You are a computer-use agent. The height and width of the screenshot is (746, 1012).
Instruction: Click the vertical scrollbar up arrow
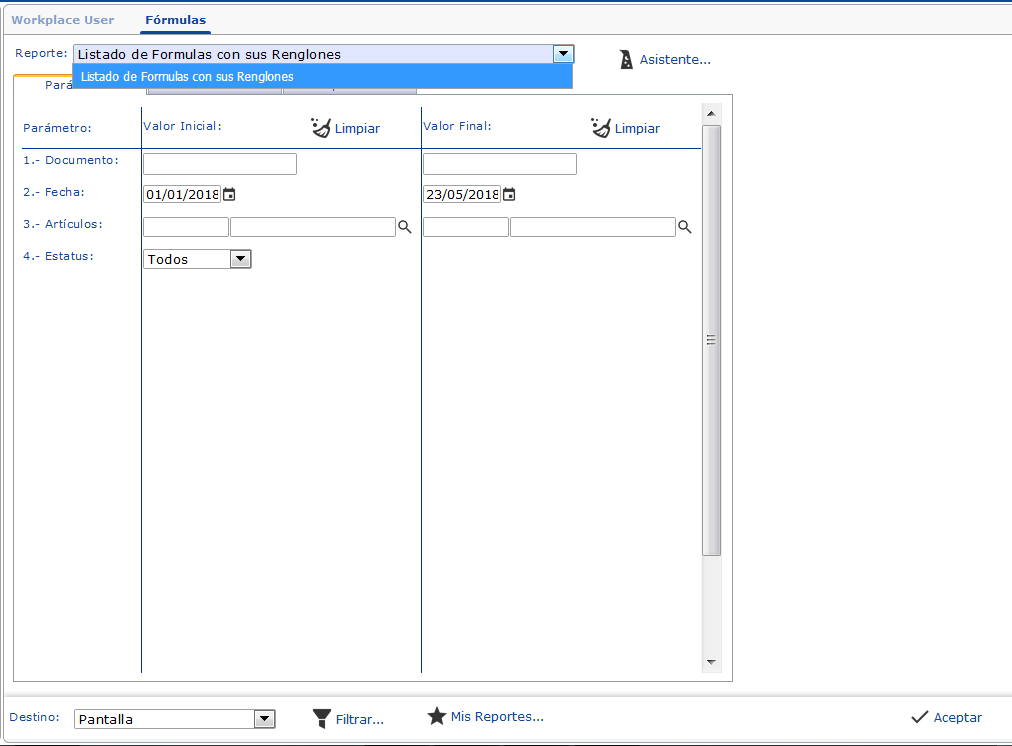pyautogui.click(x=712, y=112)
